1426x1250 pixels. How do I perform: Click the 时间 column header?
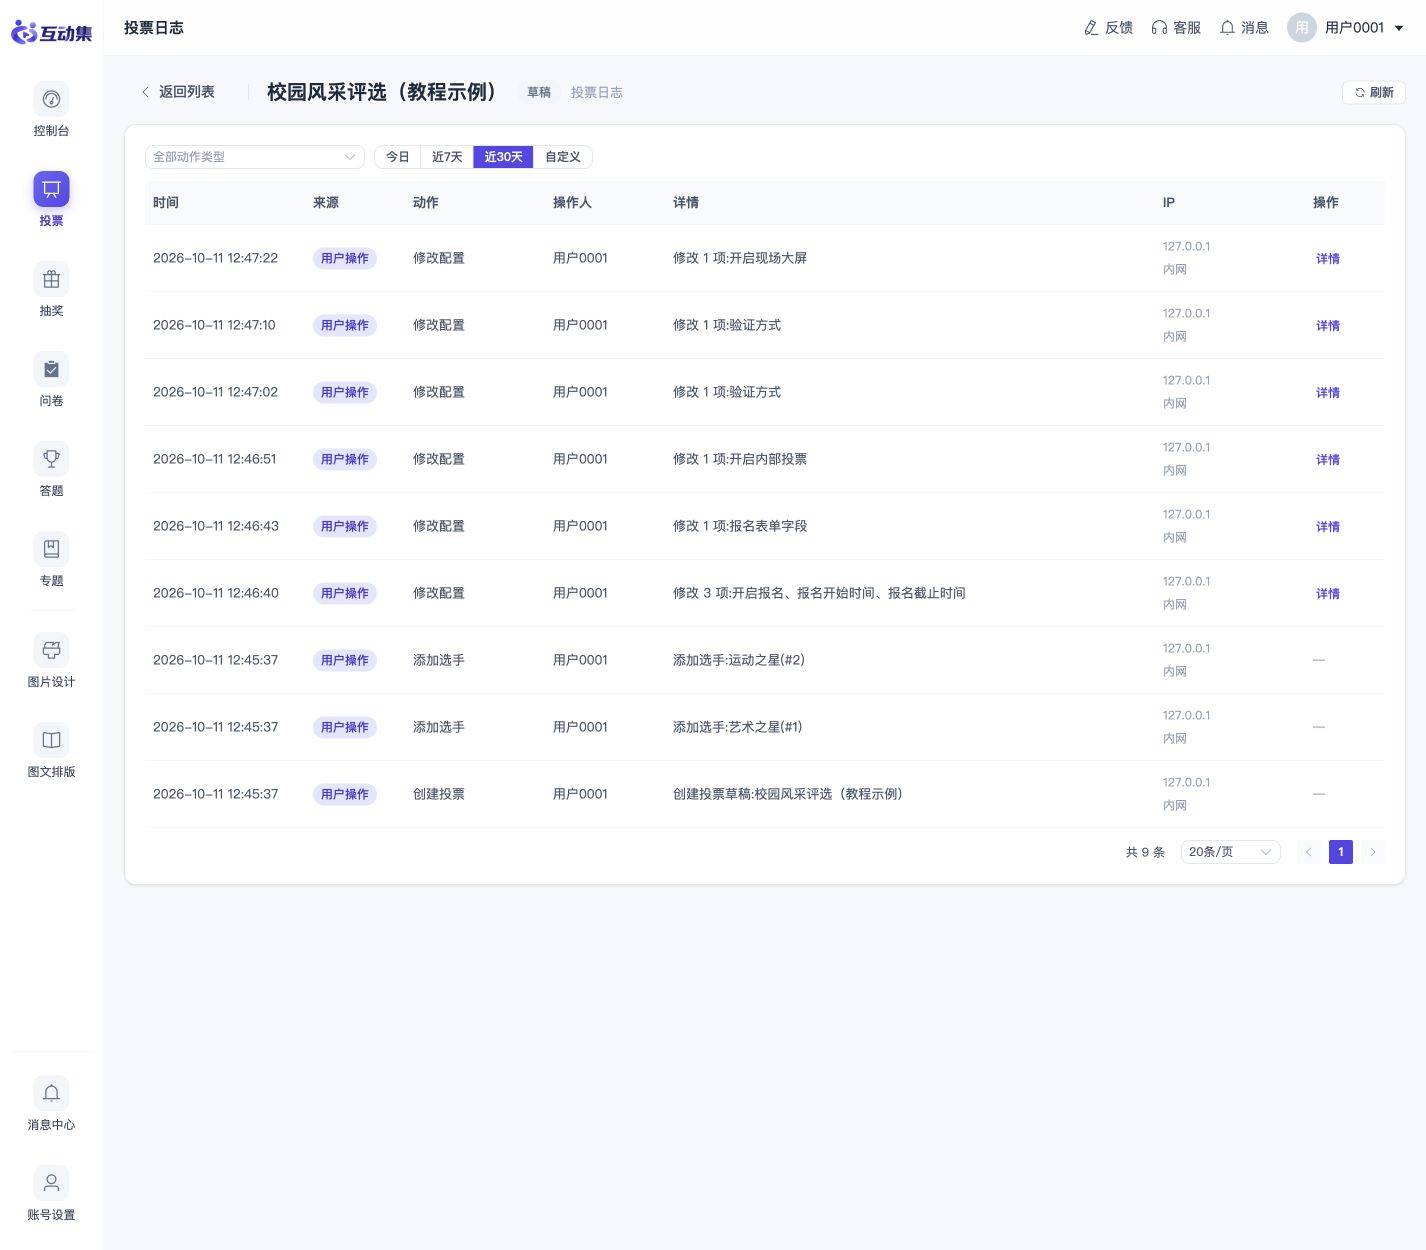(166, 202)
